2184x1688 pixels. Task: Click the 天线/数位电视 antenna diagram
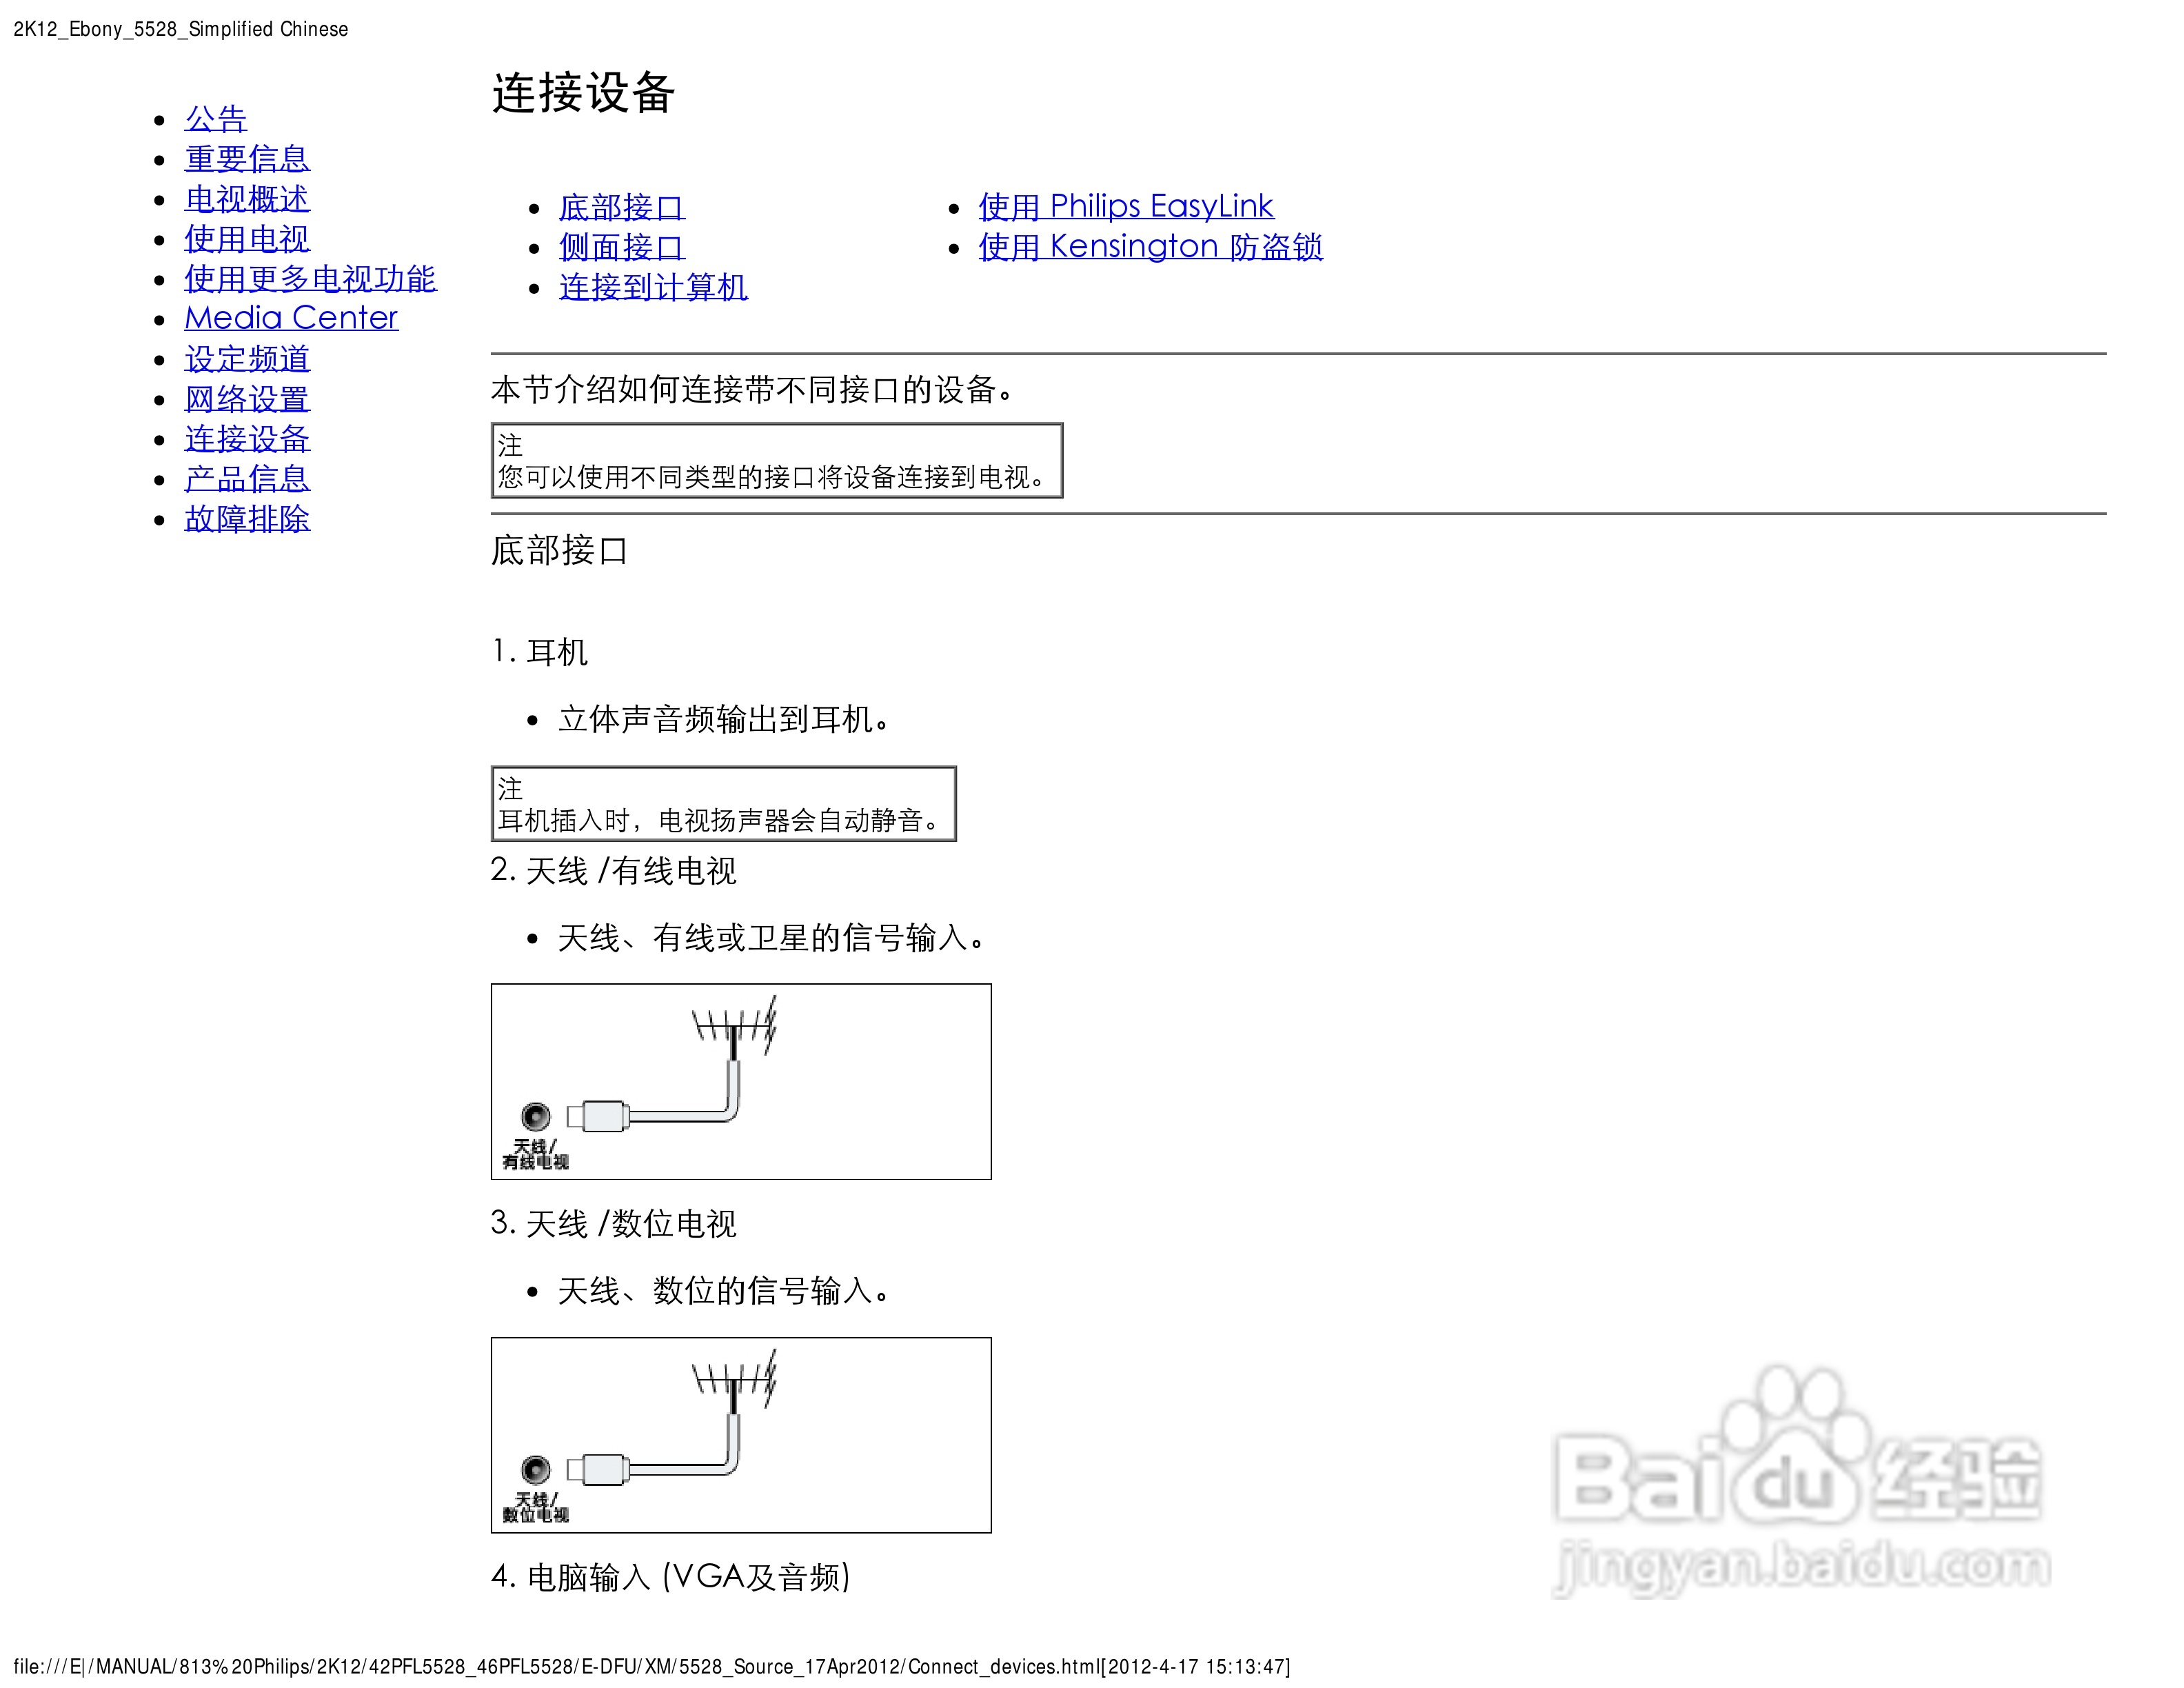point(740,1435)
